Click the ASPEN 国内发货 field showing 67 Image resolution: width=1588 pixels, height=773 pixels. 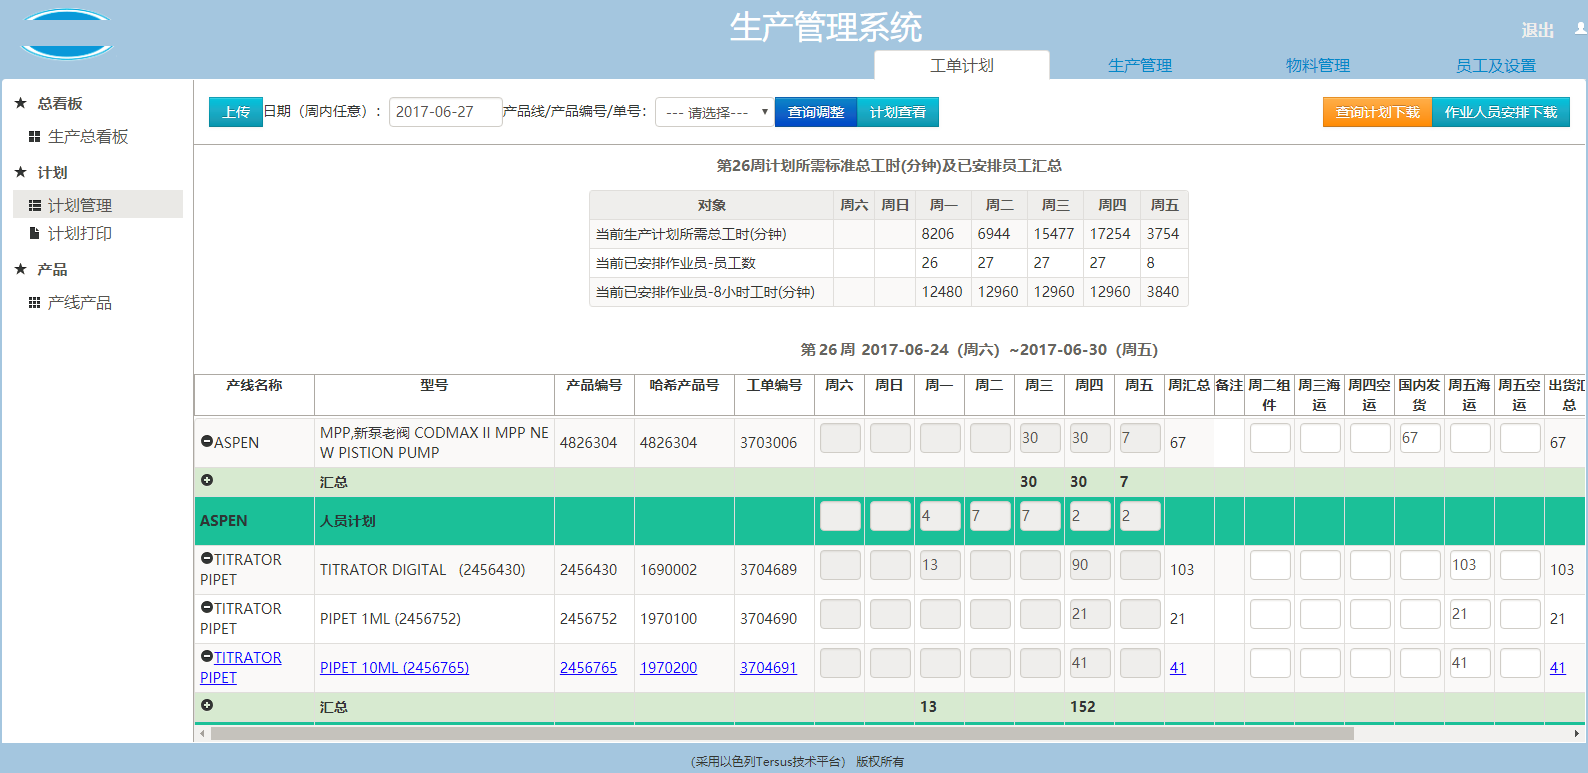(1420, 438)
